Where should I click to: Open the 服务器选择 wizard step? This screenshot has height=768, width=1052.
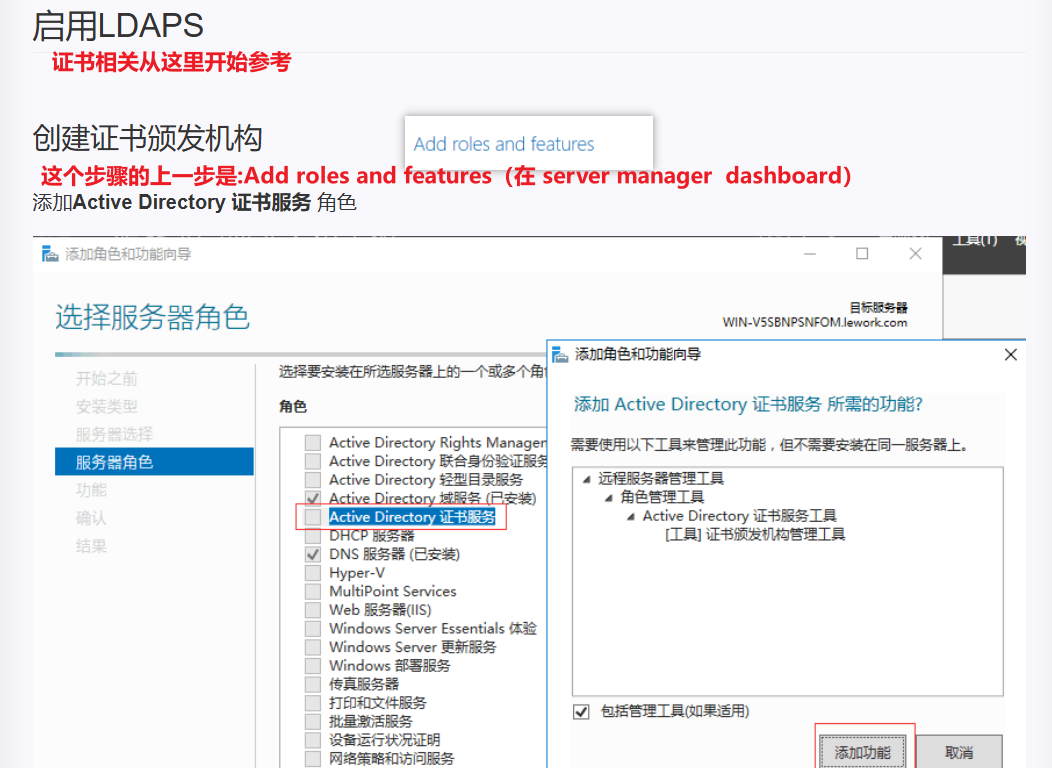(115, 435)
